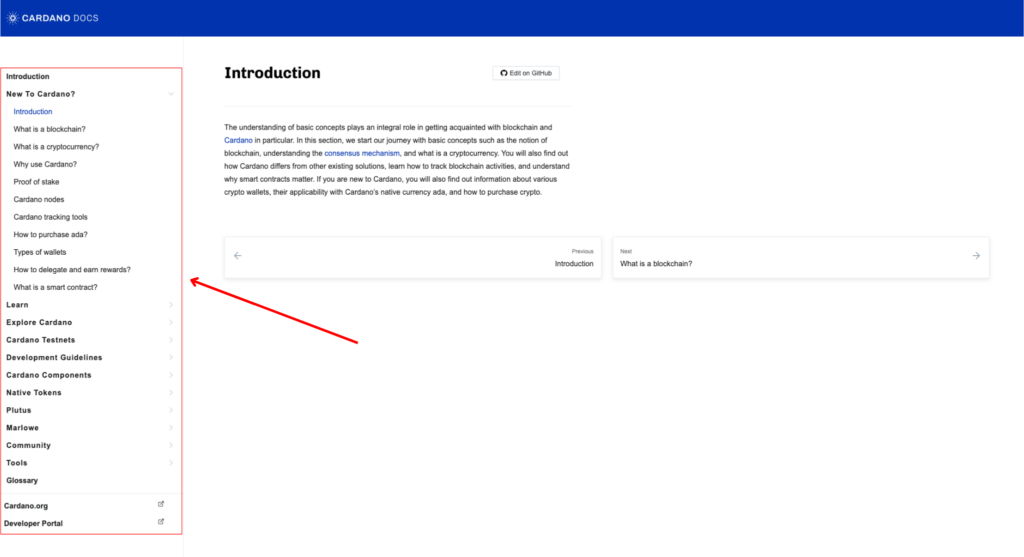Image resolution: width=1024 pixels, height=557 pixels.
Task: Open the consensus mechanism link
Action: pos(362,154)
